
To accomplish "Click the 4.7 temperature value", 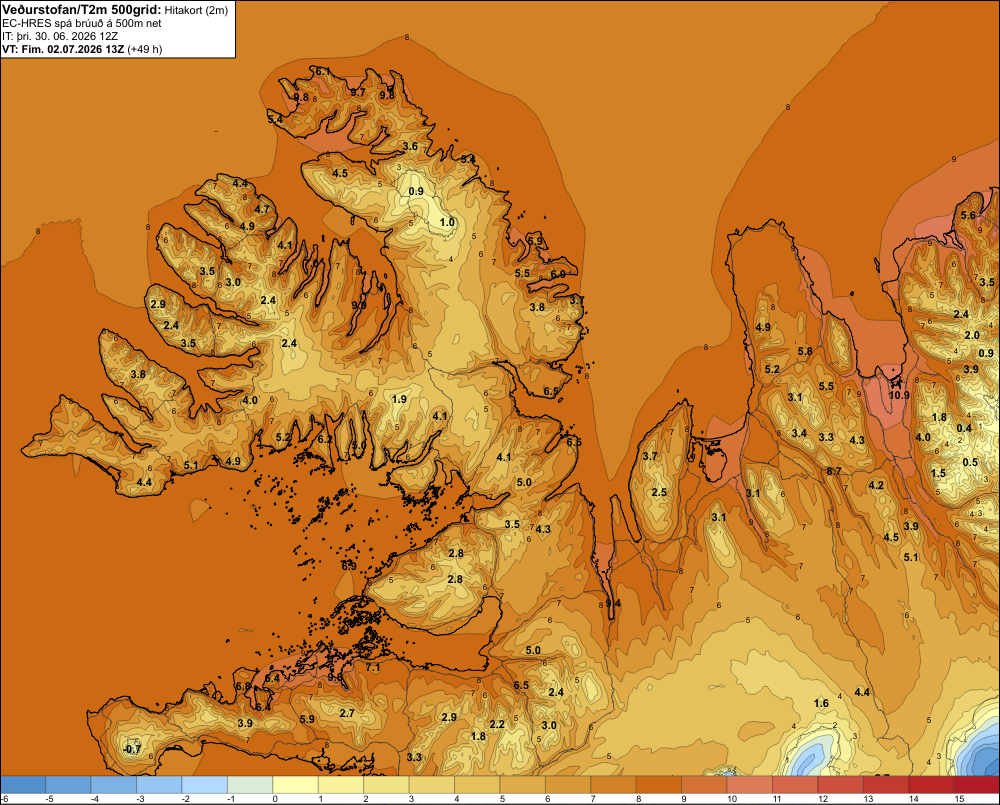I will (x=262, y=209).
